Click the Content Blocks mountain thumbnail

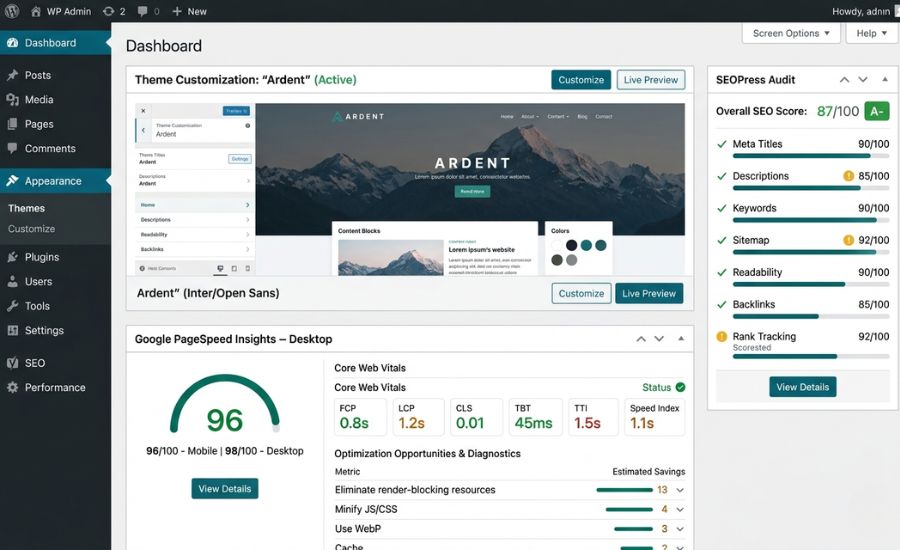391,257
